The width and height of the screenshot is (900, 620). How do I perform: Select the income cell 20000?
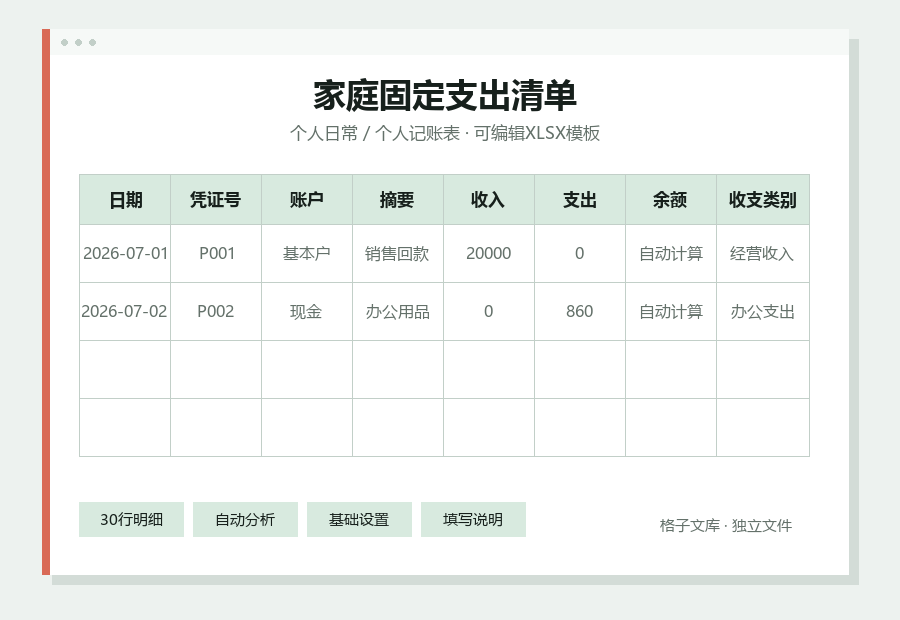[489, 254]
